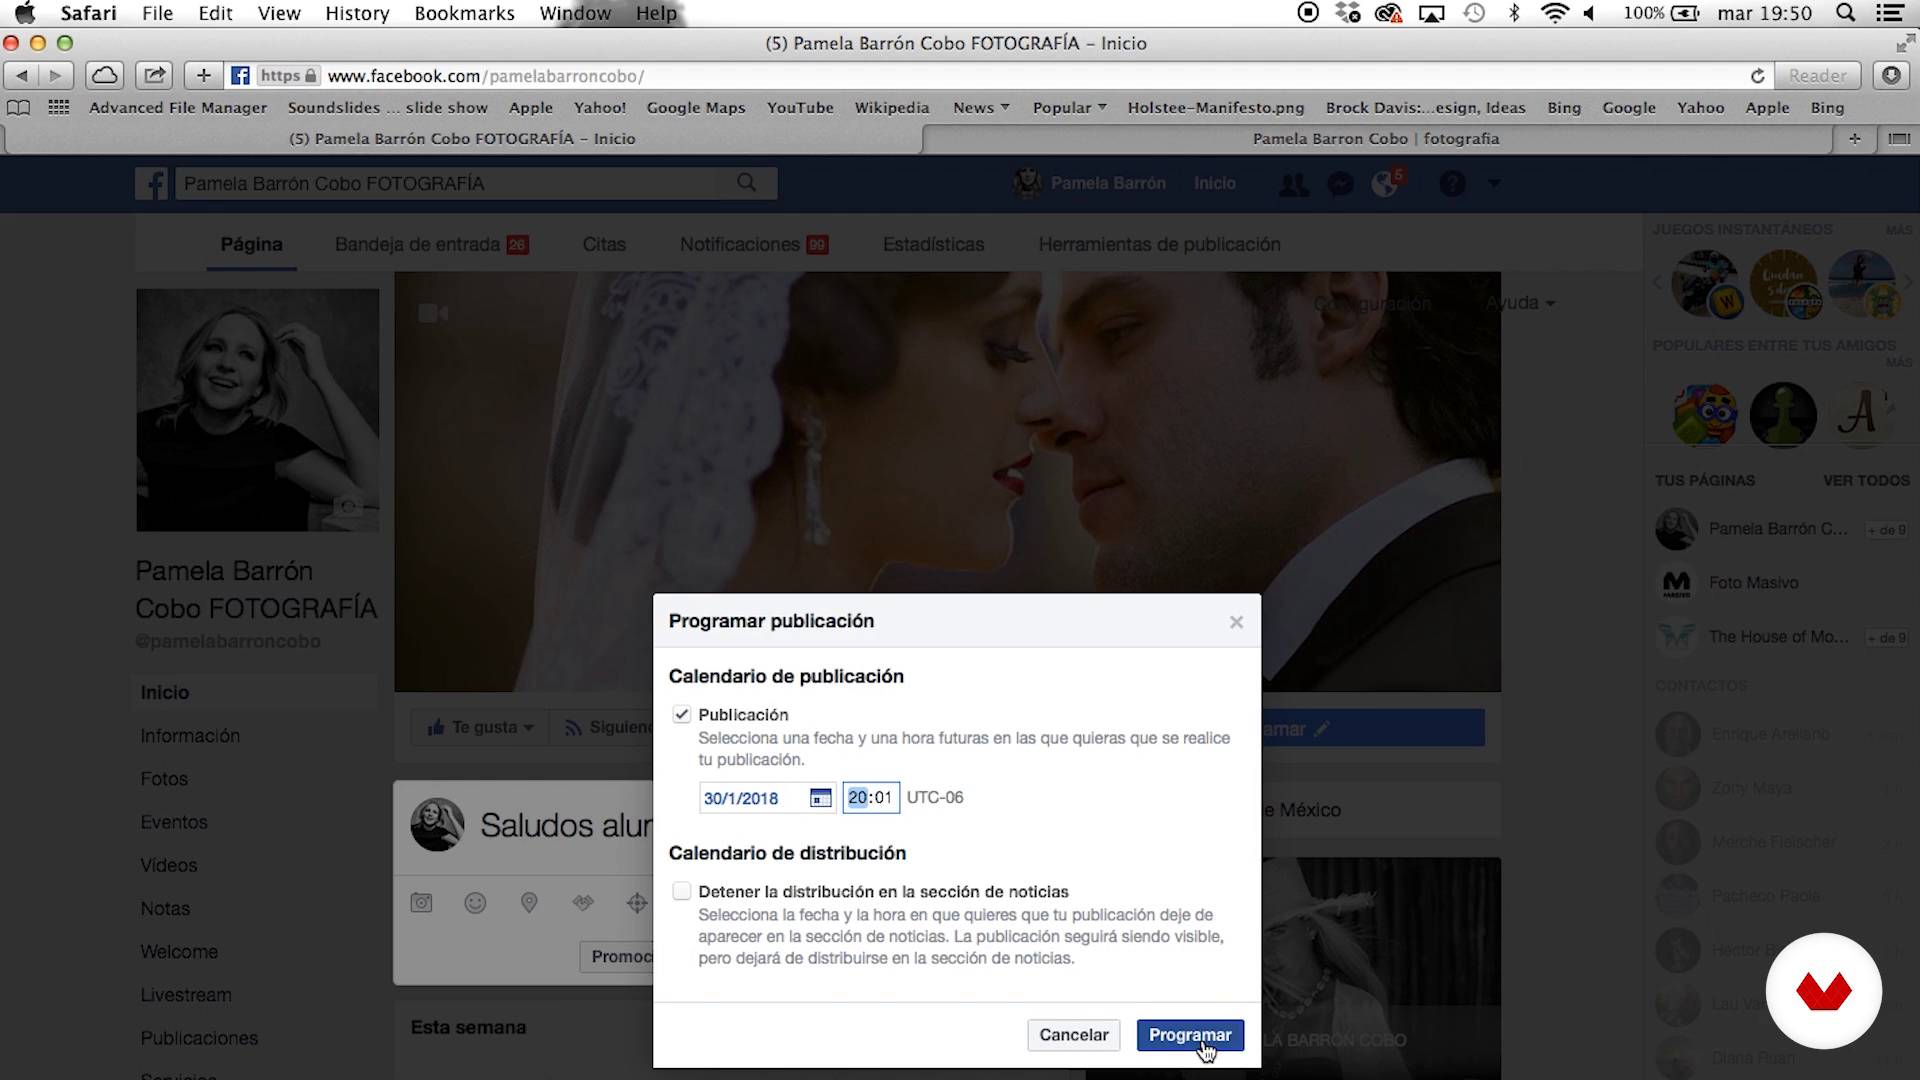This screenshot has height=1080, width=1920.
Task: Open Fotos in page sidebar
Action: click(164, 779)
